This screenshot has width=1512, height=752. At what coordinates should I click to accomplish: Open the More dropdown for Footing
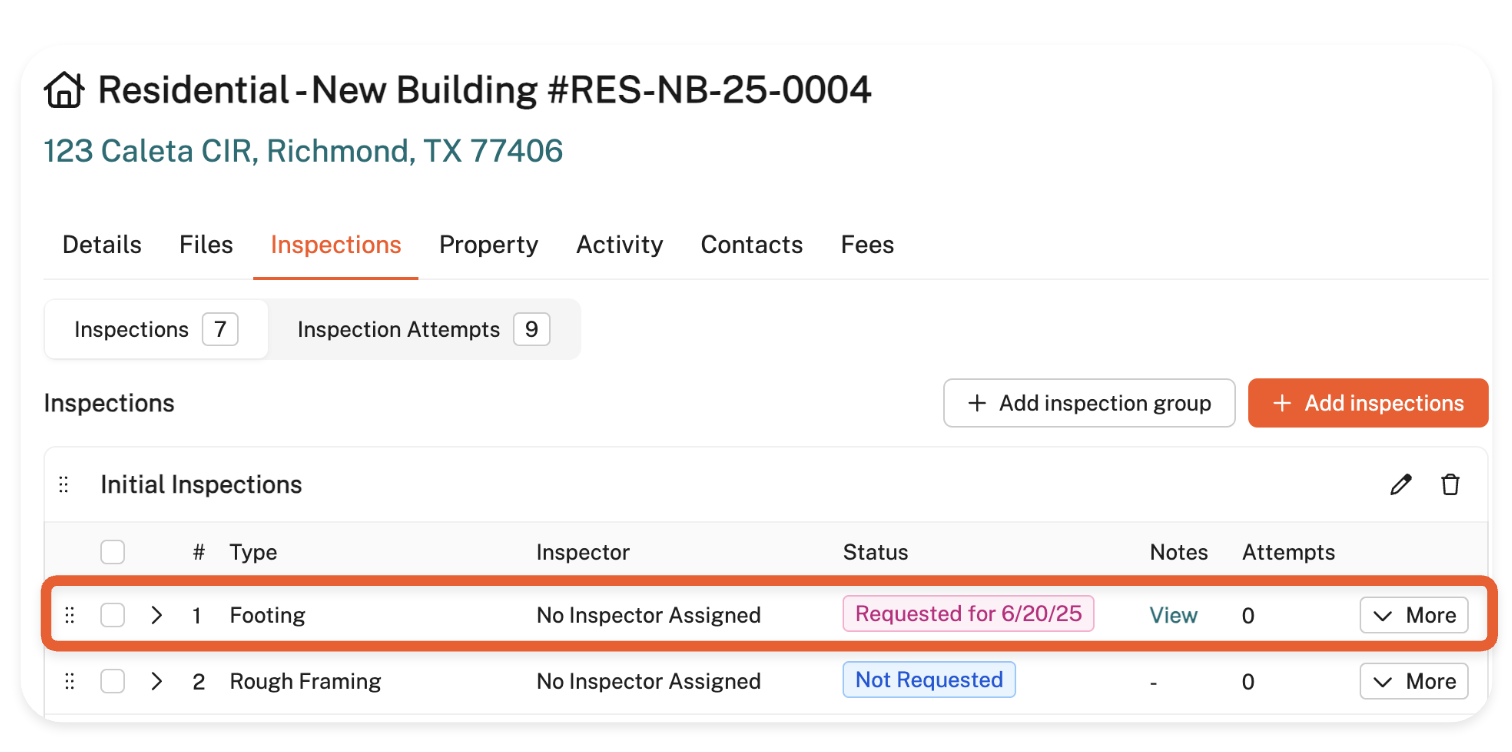point(1413,615)
